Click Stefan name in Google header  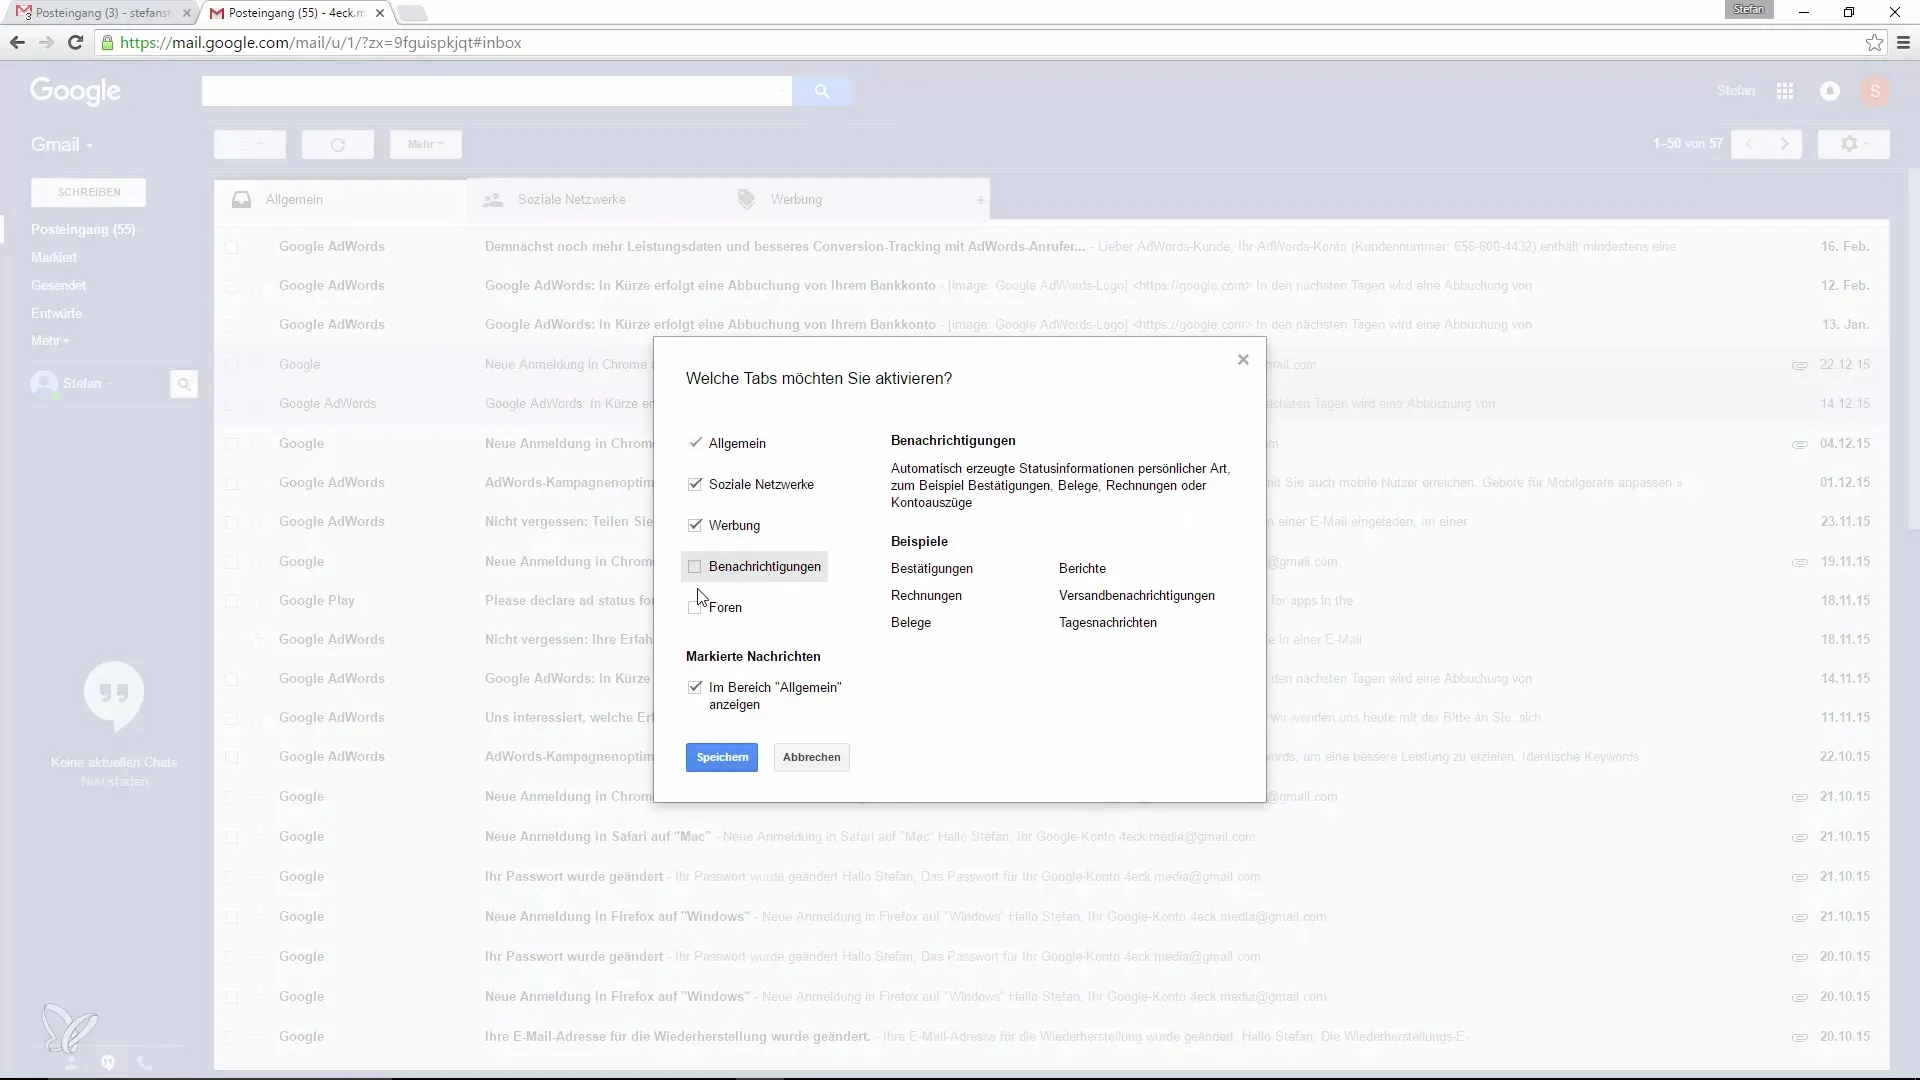[x=1736, y=91]
